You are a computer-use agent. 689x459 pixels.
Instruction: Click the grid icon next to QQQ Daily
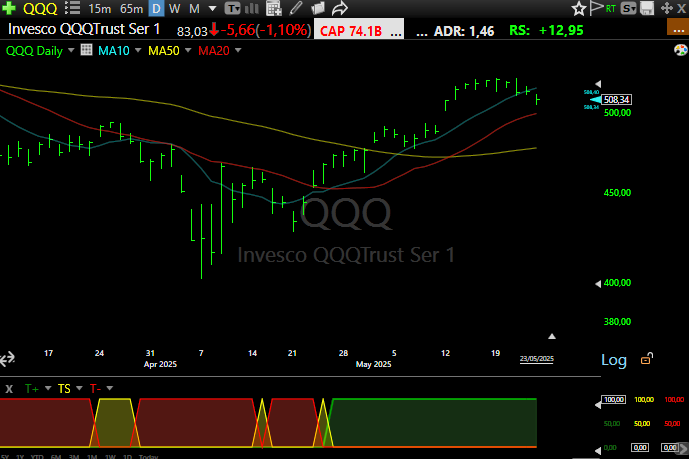click(x=86, y=50)
